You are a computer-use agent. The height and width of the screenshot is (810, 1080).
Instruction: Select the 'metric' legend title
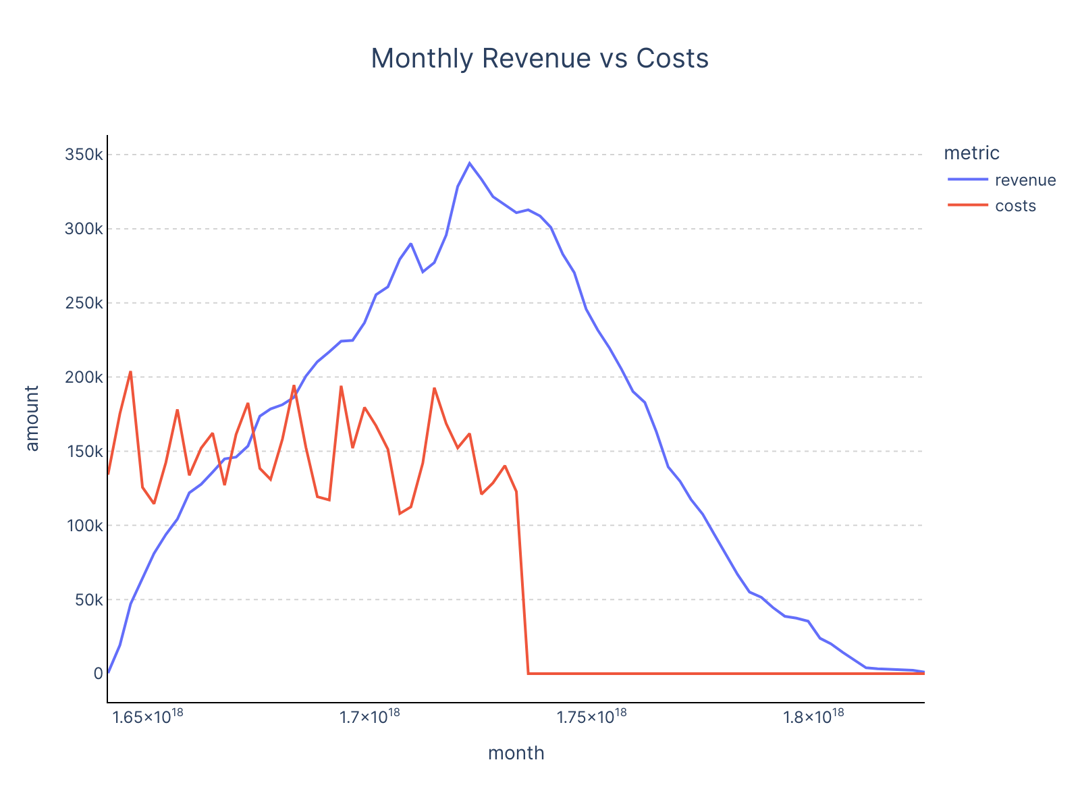(971, 153)
